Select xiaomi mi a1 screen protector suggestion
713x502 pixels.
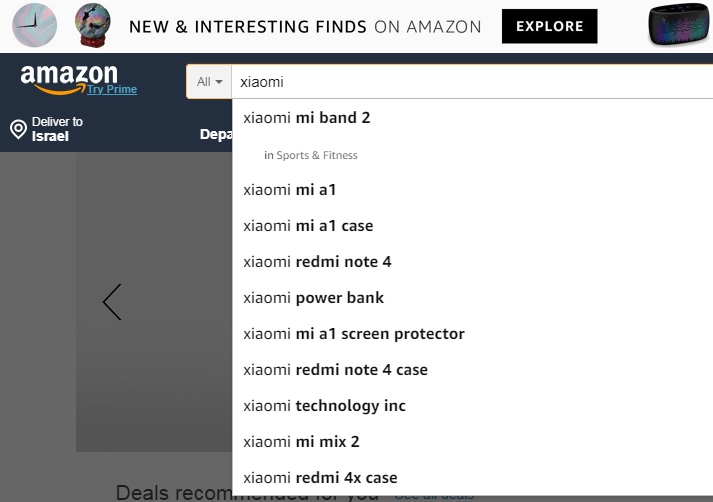[x=354, y=334]
